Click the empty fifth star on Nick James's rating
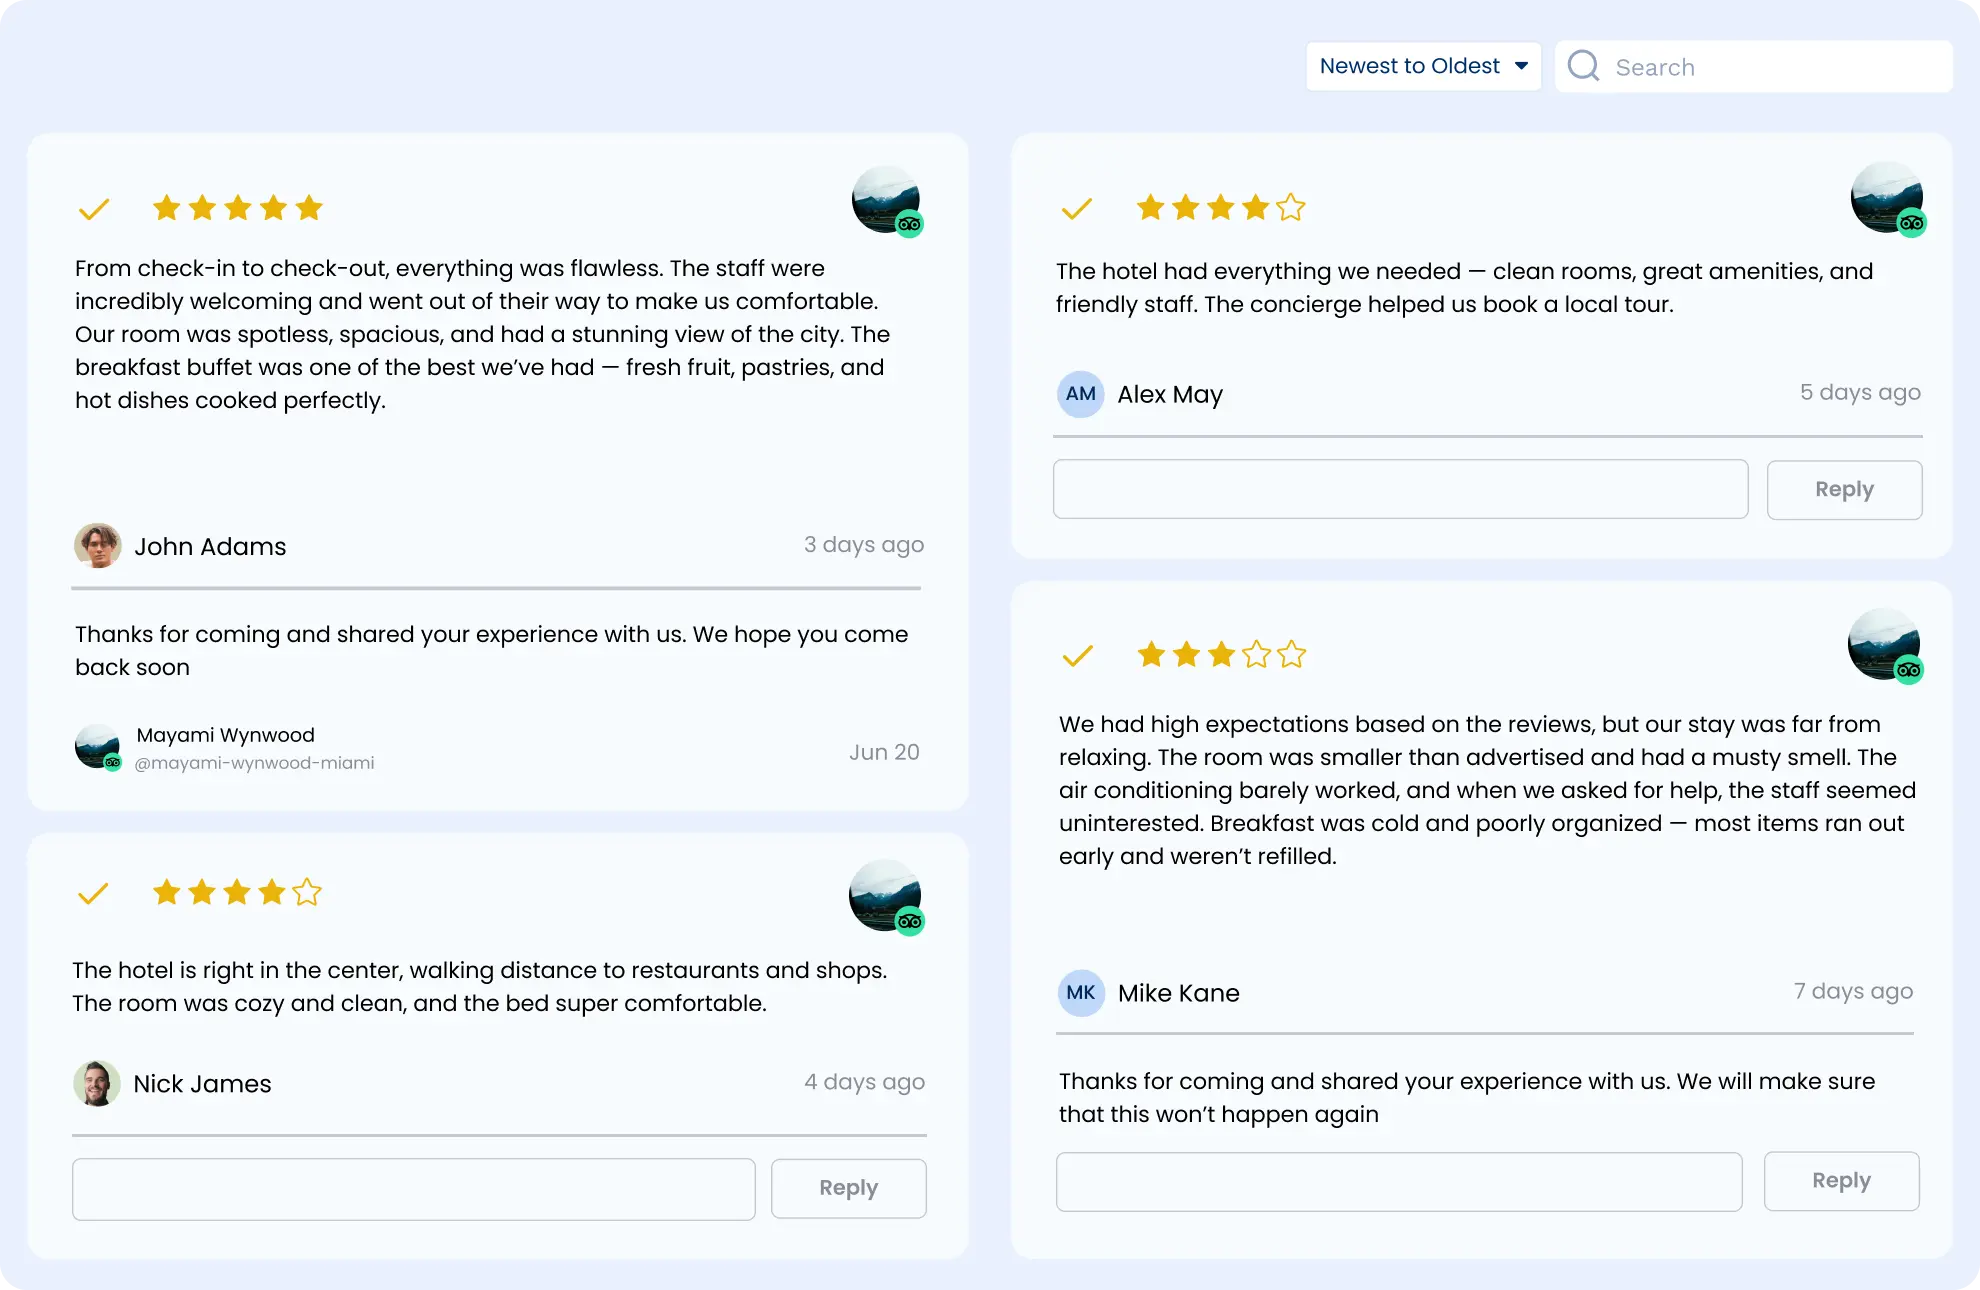1980x1290 pixels. click(308, 892)
